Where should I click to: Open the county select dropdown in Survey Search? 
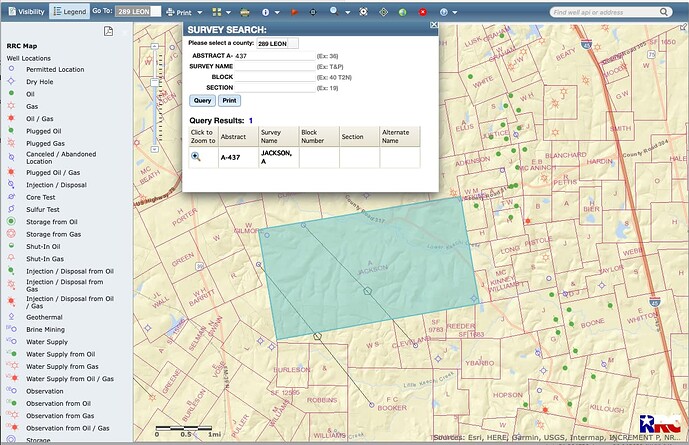[x=277, y=43]
